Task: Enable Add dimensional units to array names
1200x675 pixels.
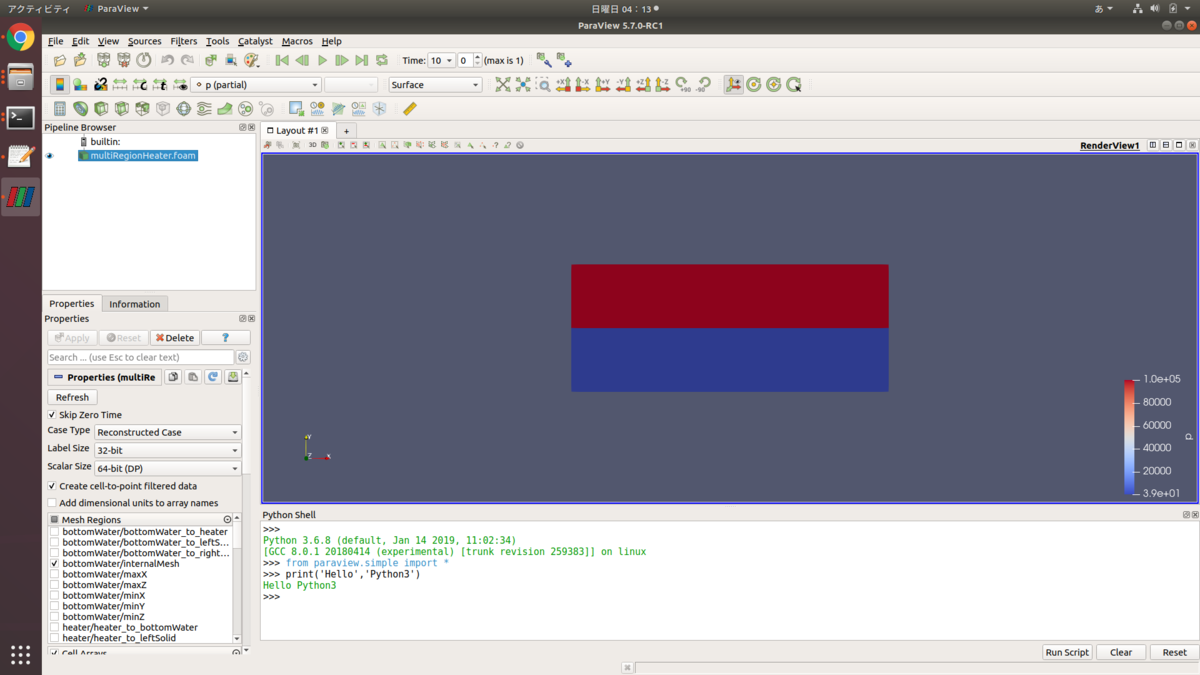Action: click(x=52, y=503)
